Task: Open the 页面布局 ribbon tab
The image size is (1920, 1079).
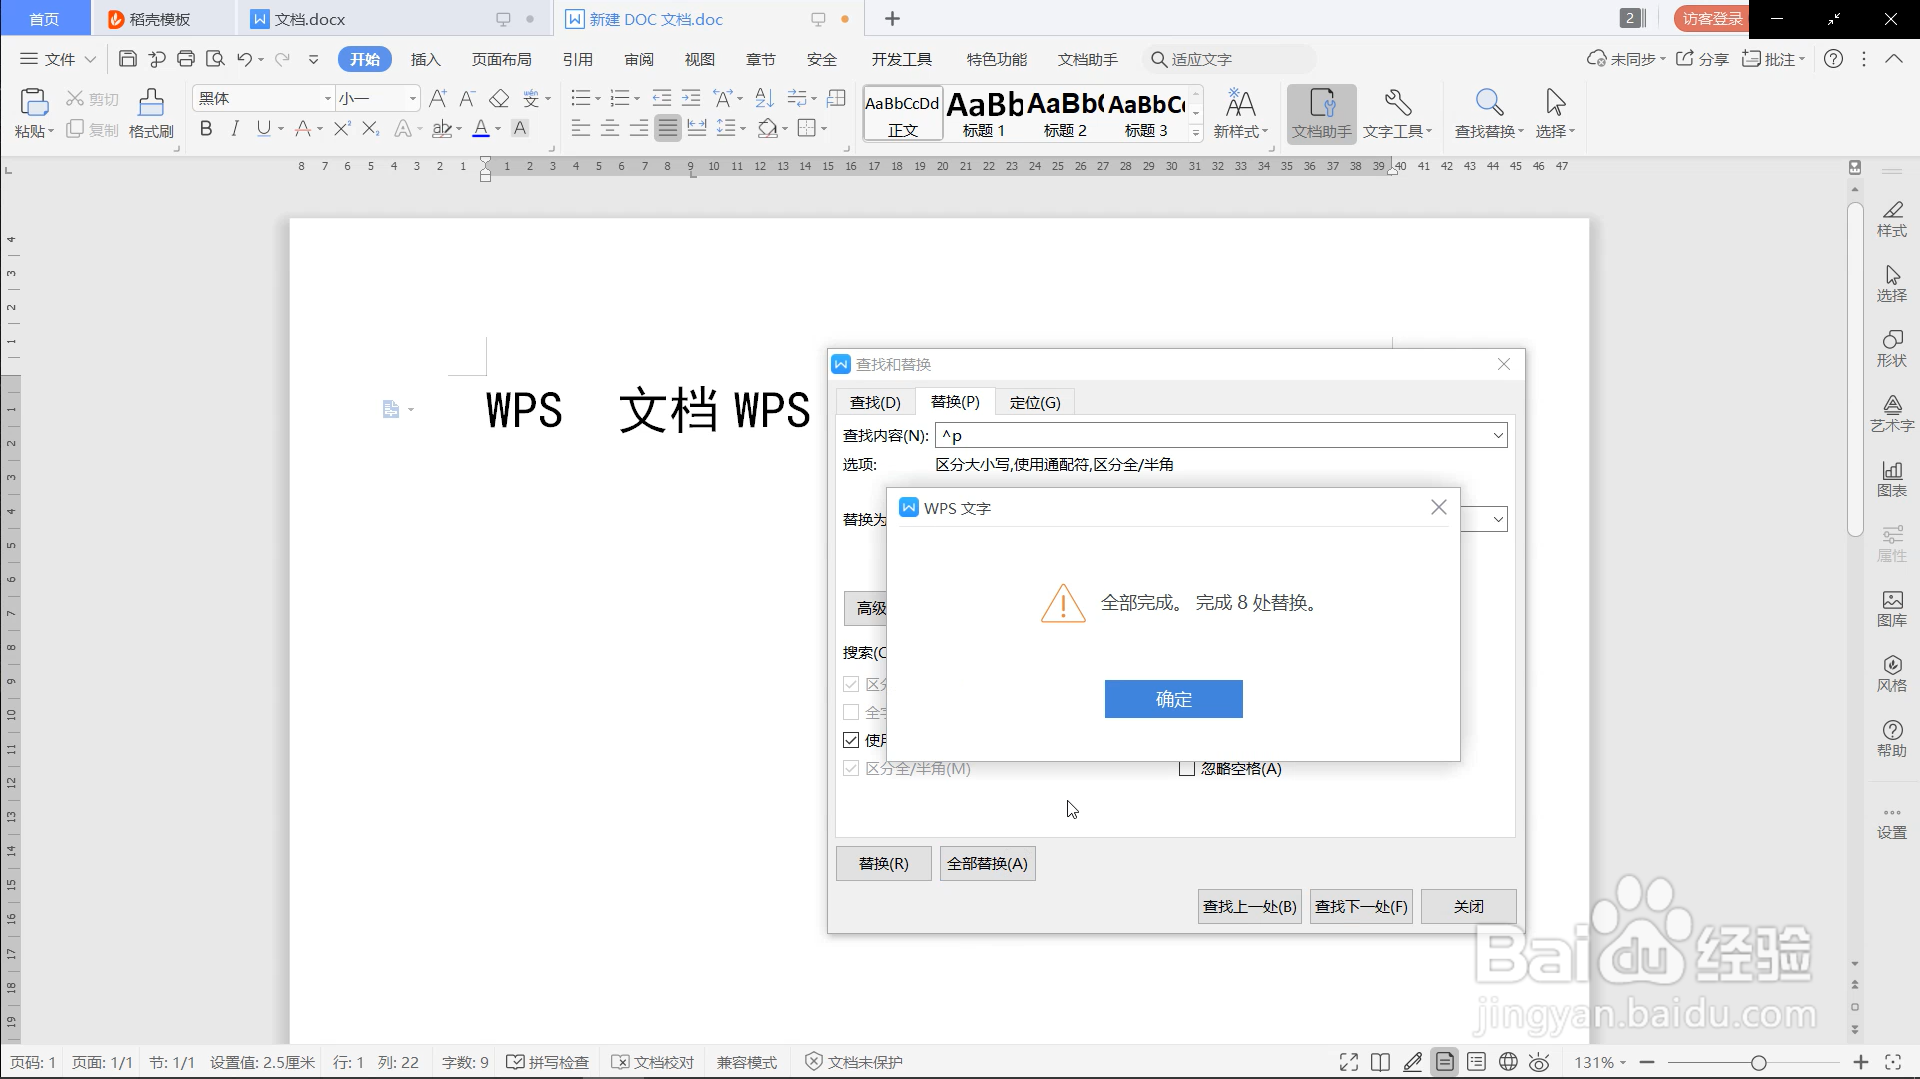Action: (x=503, y=59)
